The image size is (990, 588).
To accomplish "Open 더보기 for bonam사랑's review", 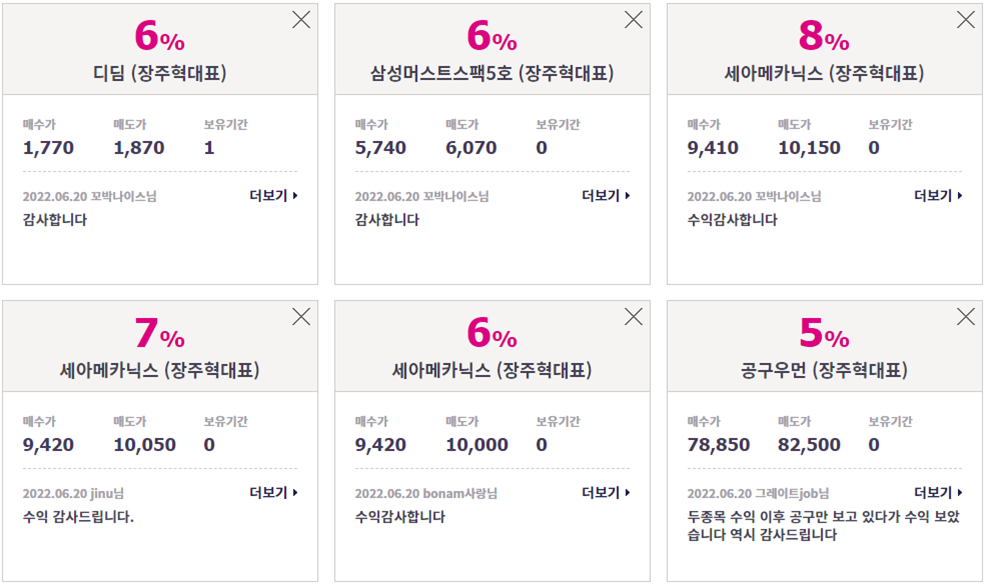I will 605,493.
